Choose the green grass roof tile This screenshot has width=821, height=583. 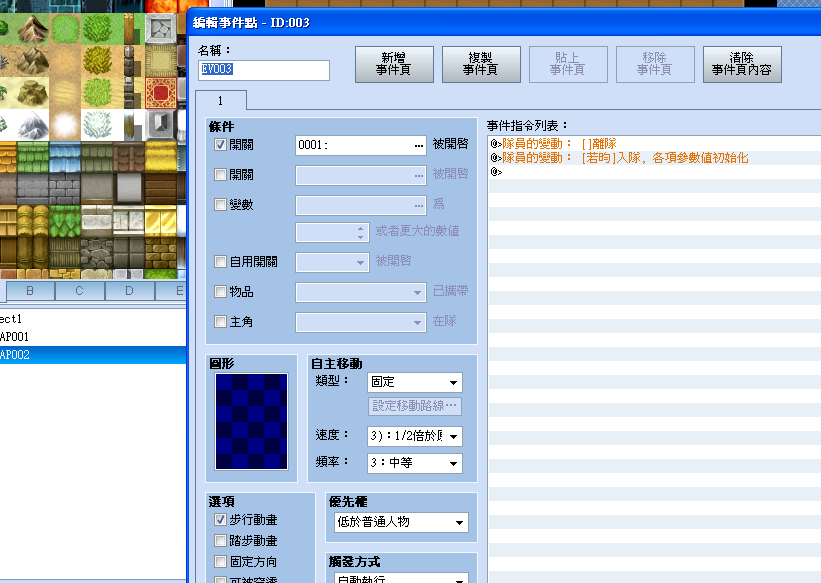(x=32, y=157)
